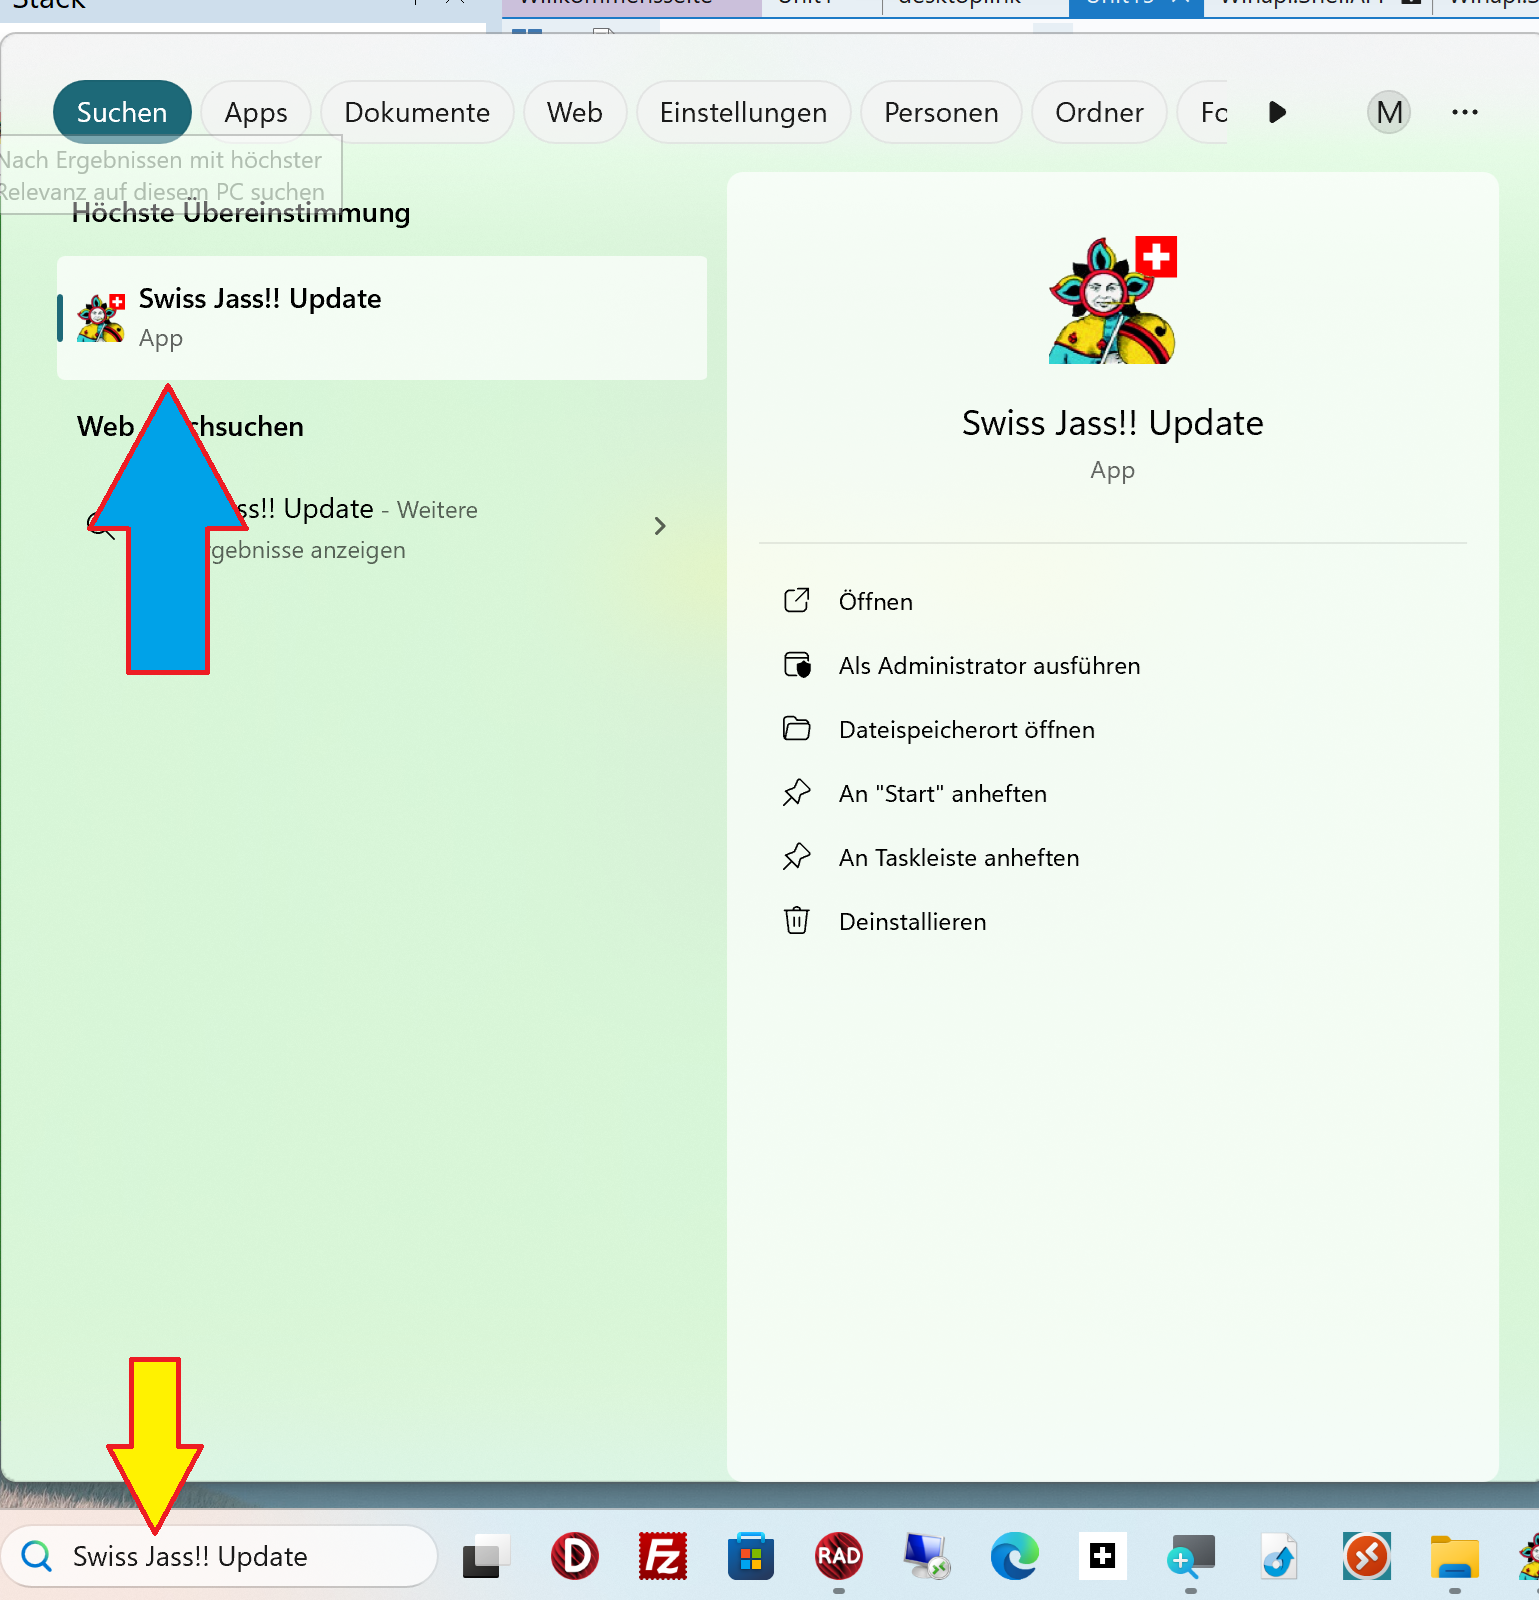1539x1600 pixels.
Task: Click the shield icon for administrator run
Action: [x=797, y=664]
